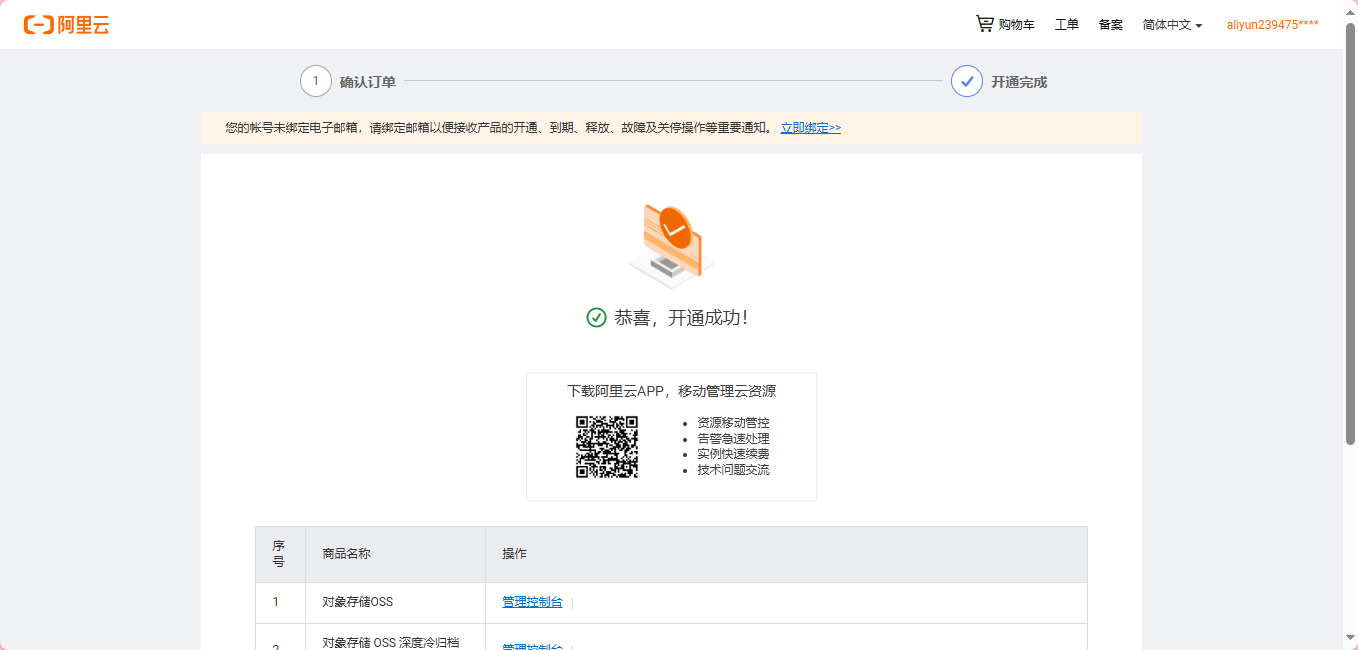This screenshot has width=1358, height=650.
Task: Click the 告警急速处理 bullet item
Action: click(x=733, y=438)
